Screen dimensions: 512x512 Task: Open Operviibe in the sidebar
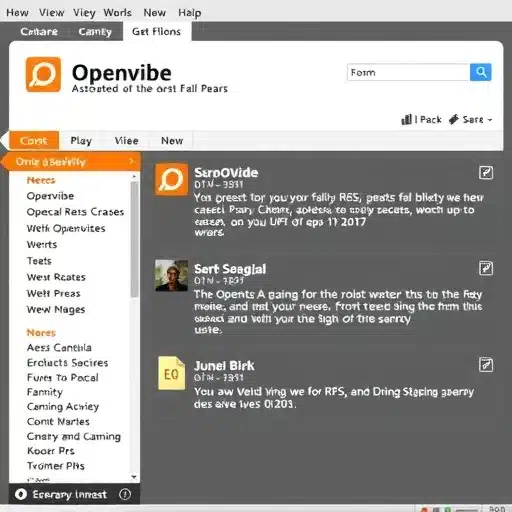coord(50,196)
